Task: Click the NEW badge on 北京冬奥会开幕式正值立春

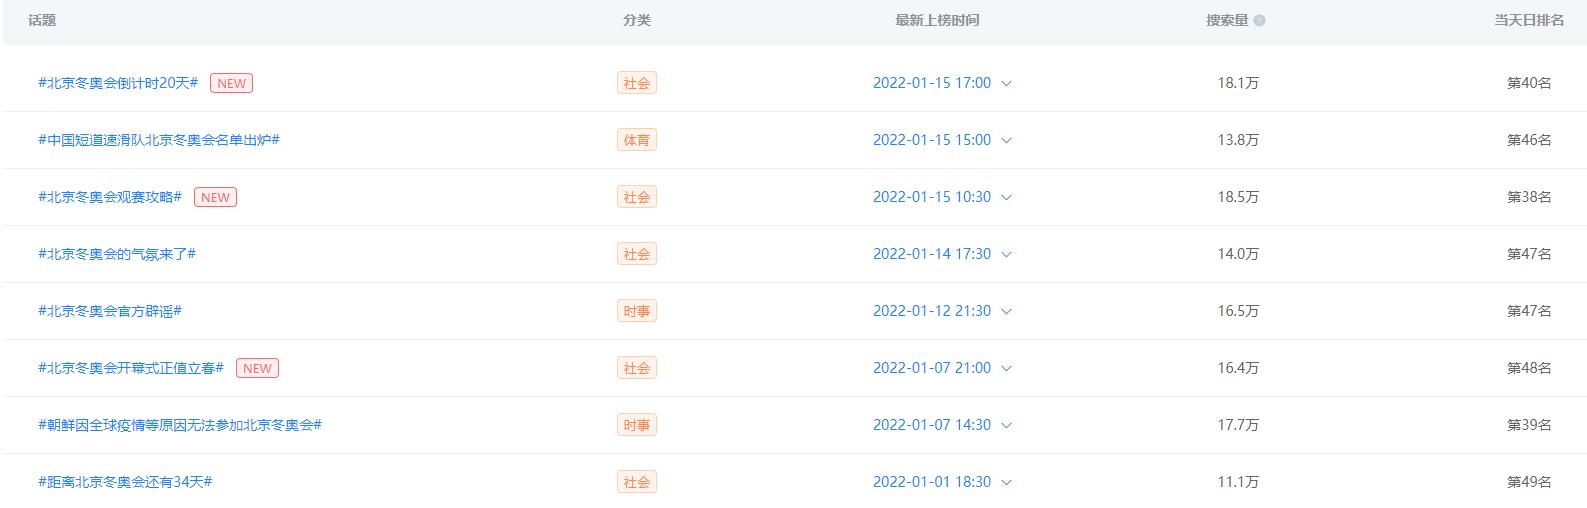Action: pyautogui.click(x=257, y=368)
